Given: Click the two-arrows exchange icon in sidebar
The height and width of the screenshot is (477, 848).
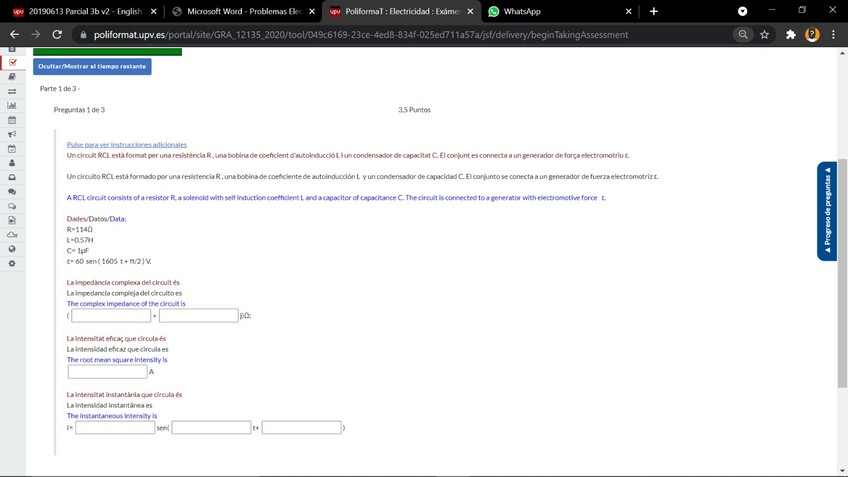Looking at the screenshot, I should point(12,91).
